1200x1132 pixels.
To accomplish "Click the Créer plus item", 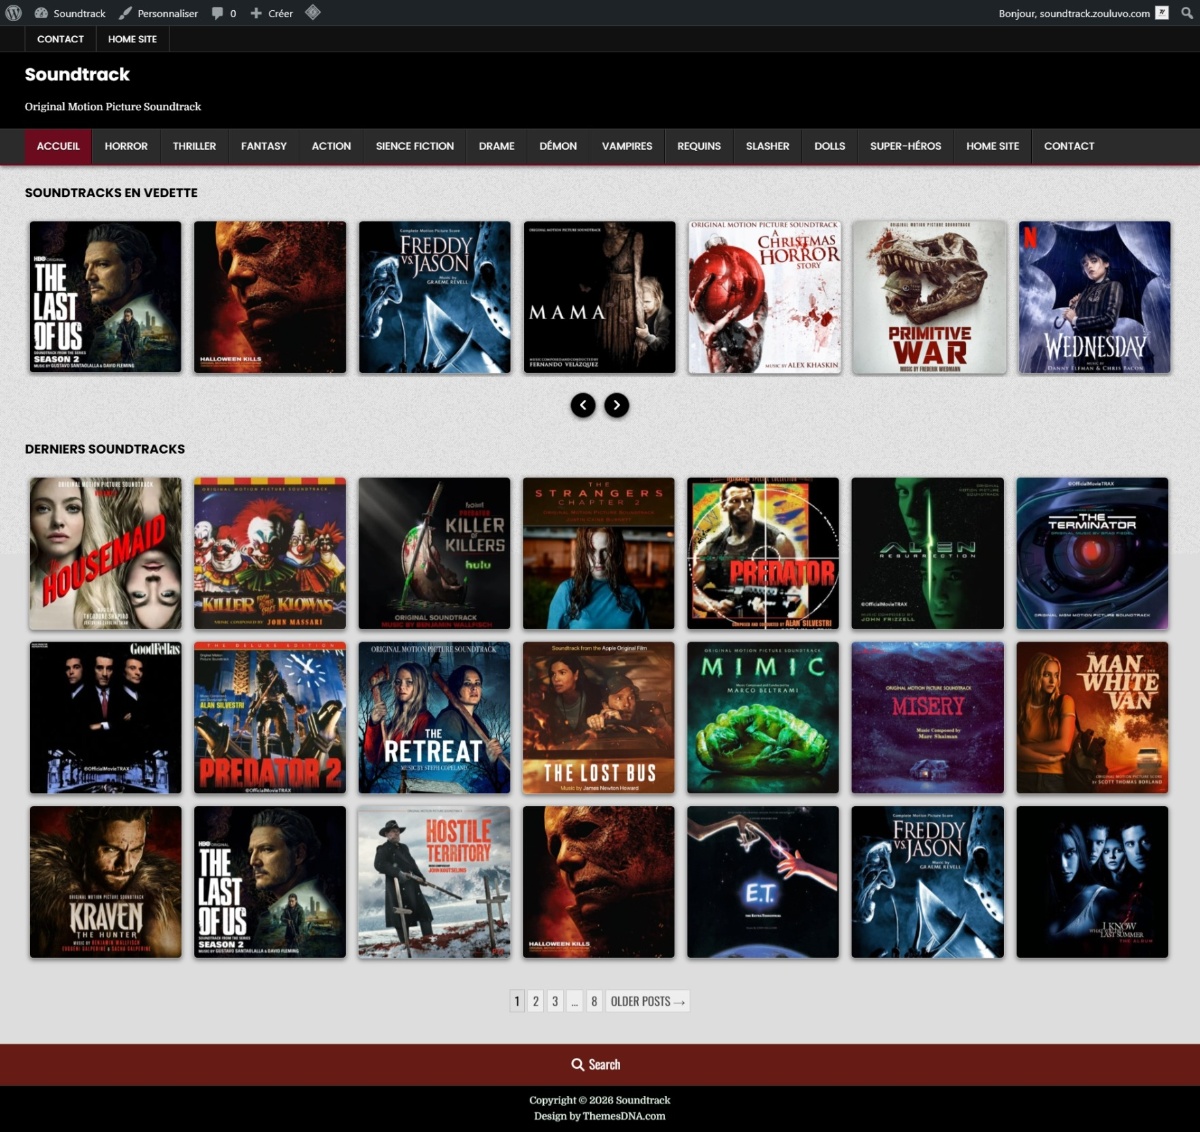I will (271, 13).
